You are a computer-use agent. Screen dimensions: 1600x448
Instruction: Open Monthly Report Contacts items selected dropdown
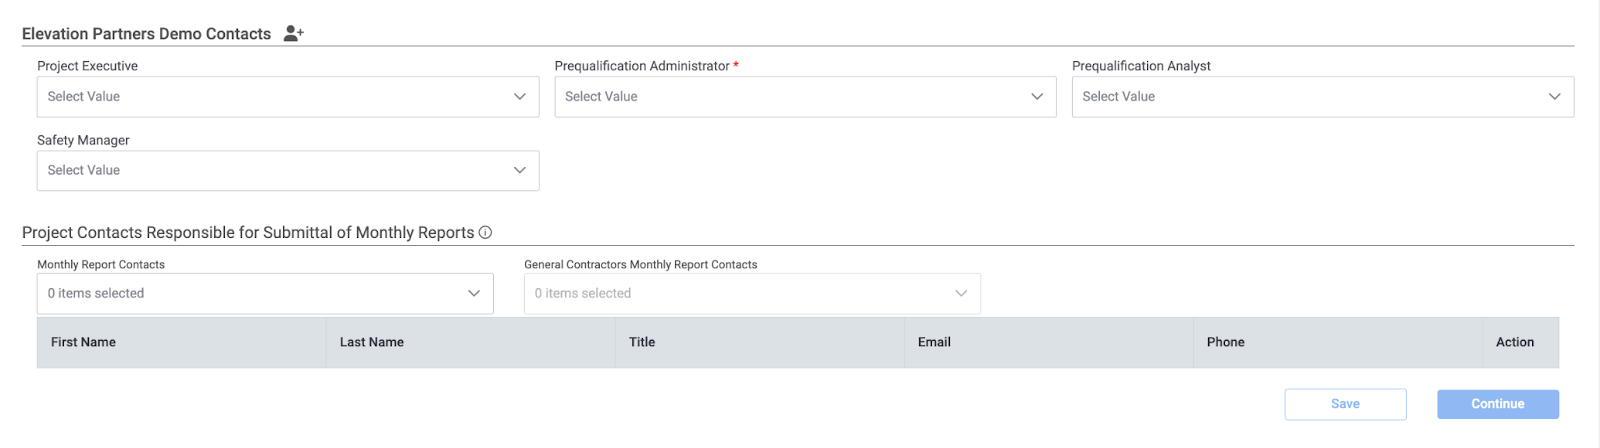click(265, 294)
